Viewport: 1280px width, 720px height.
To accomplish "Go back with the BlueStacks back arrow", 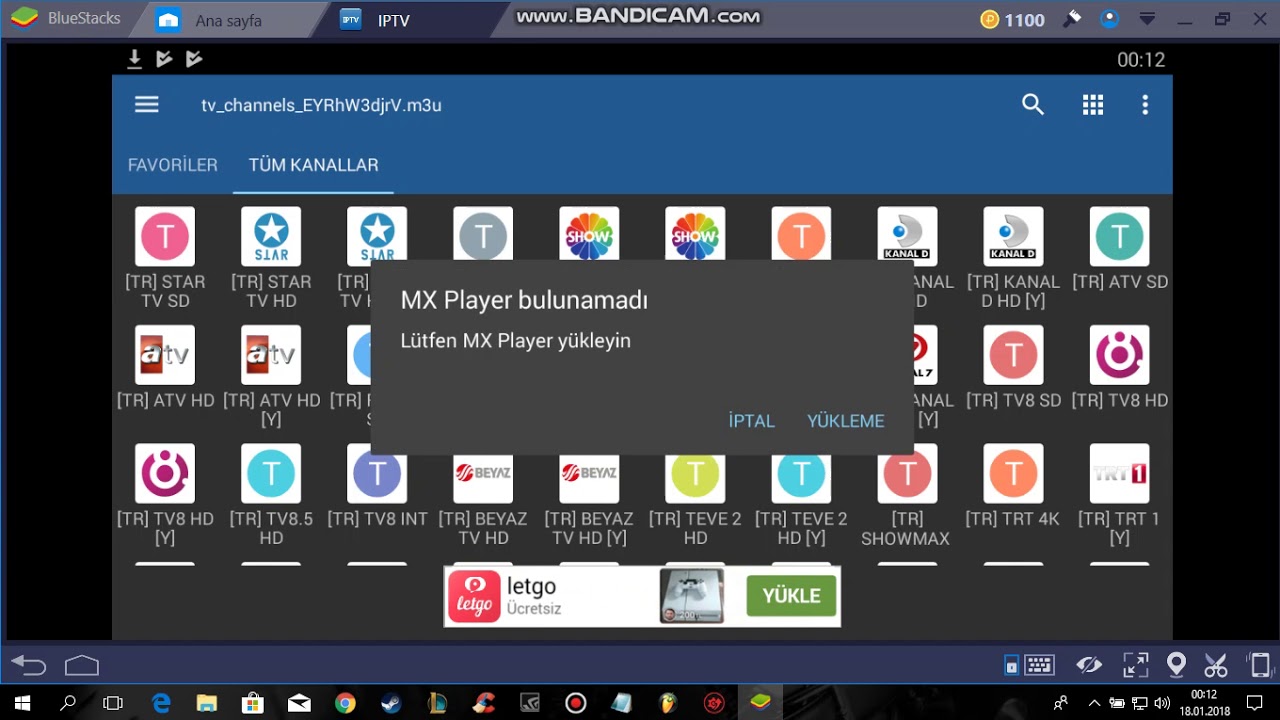I will click(x=29, y=665).
